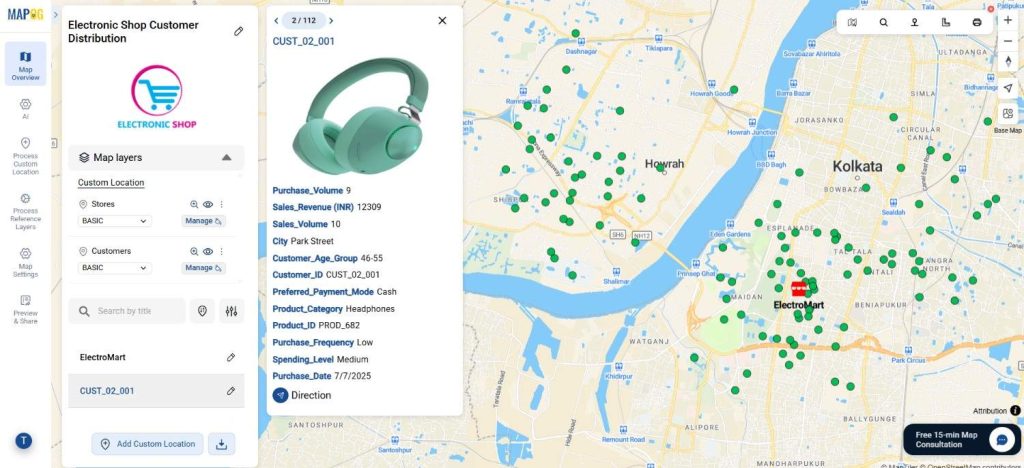This screenshot has width=1024, height=468.
Task: Open more options for Stores layer
Action: click(221, 204)
